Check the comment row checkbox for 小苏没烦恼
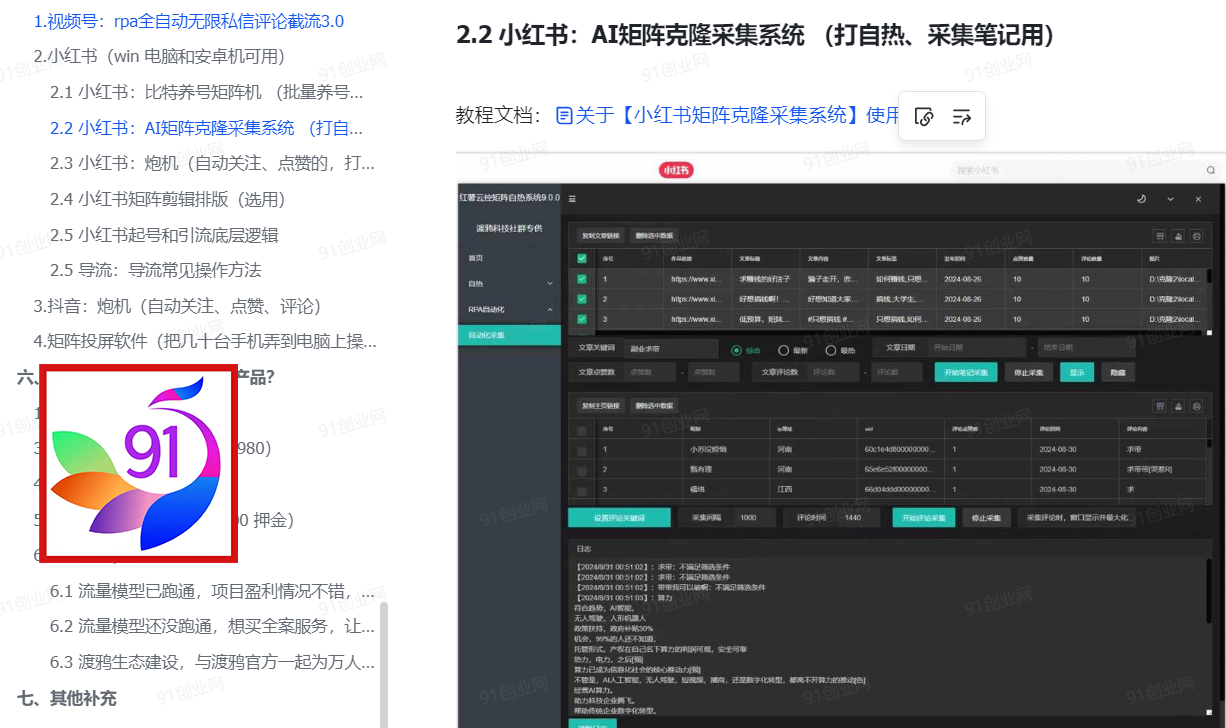Screen dimensions: 1226x728 pyautogui.click(x=583, y=450)
